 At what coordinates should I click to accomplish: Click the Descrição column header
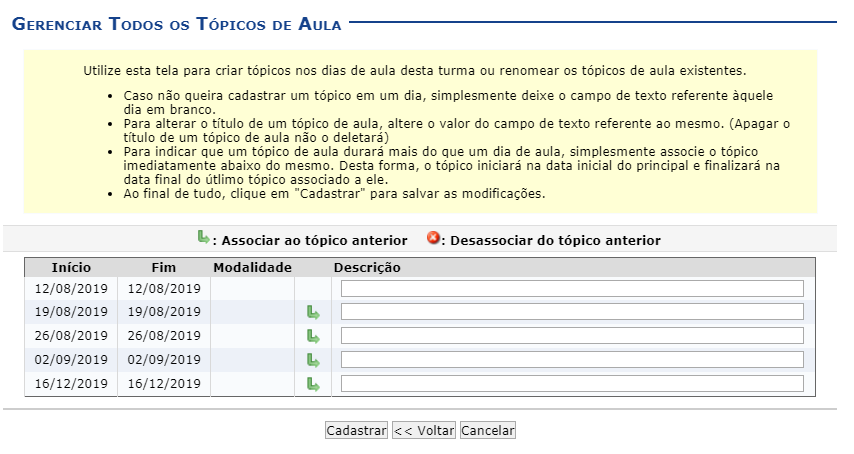[x=367, y=268]
